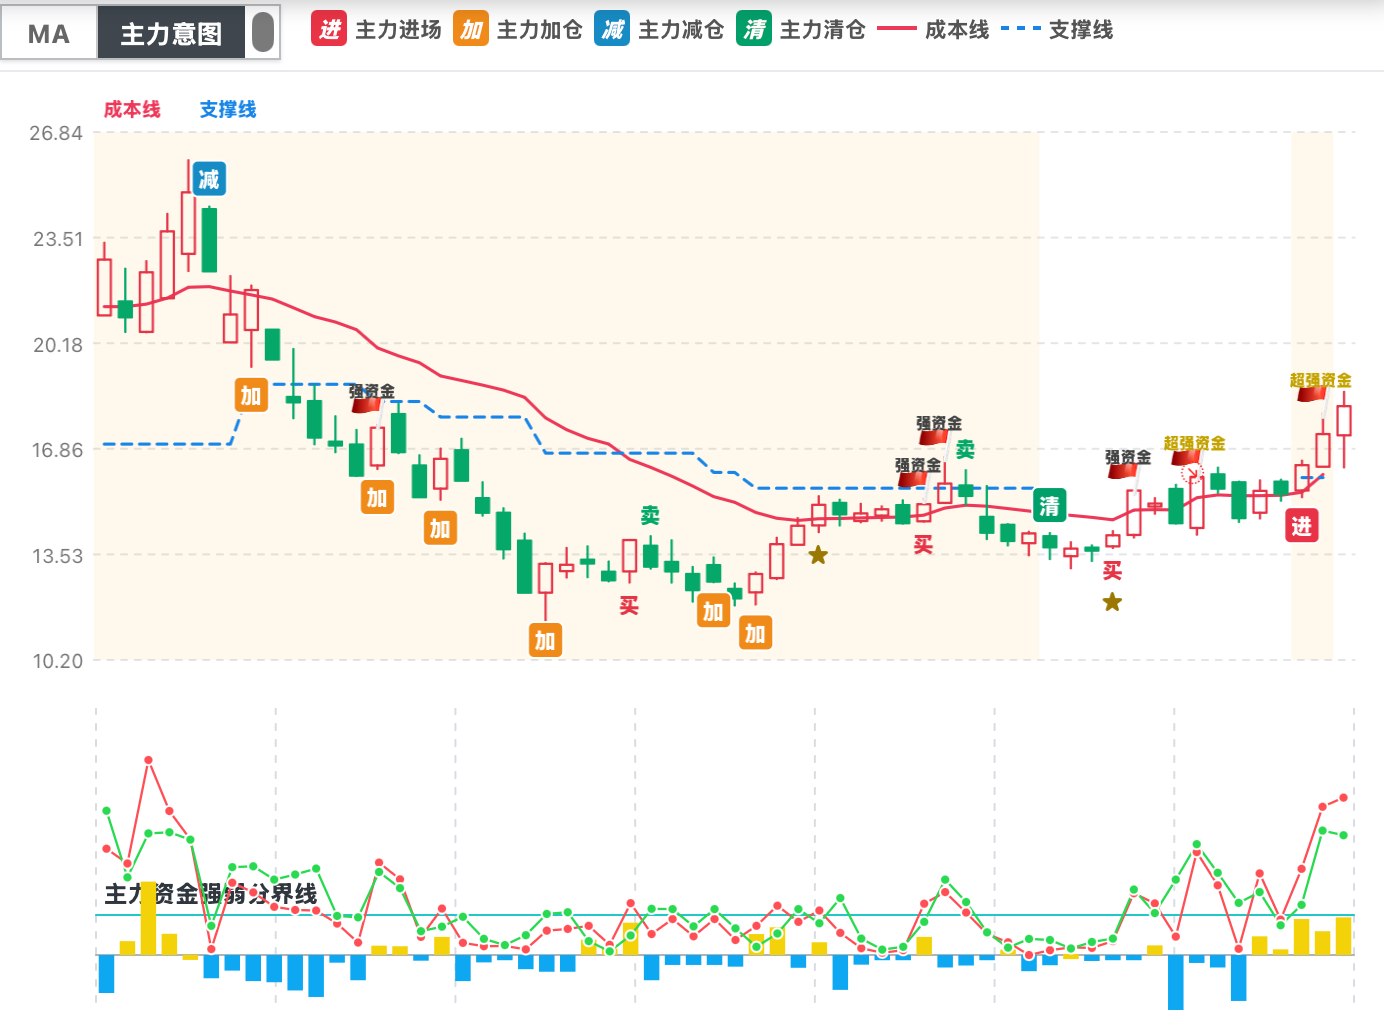Click the 26.84 price axis label
Image resolution: width=1384 pixels, height=1010 pixels.
pyautogui.click(x=56, y=133)
